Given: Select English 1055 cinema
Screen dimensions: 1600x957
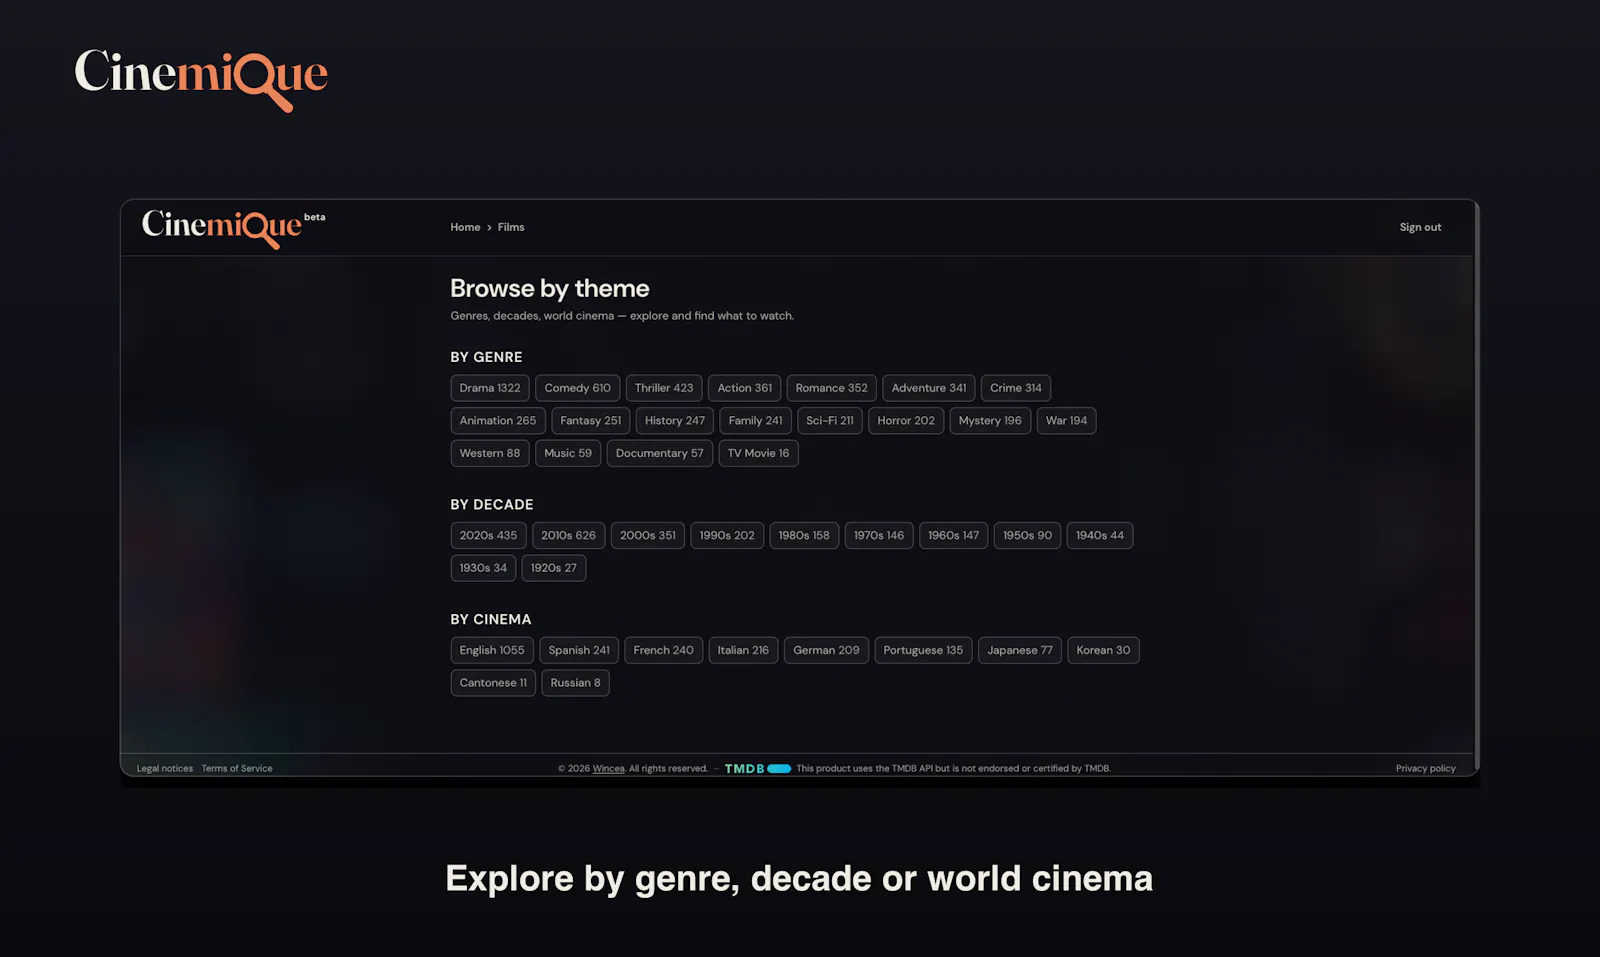Looking at the screenshot, I should tap(492, 651).
